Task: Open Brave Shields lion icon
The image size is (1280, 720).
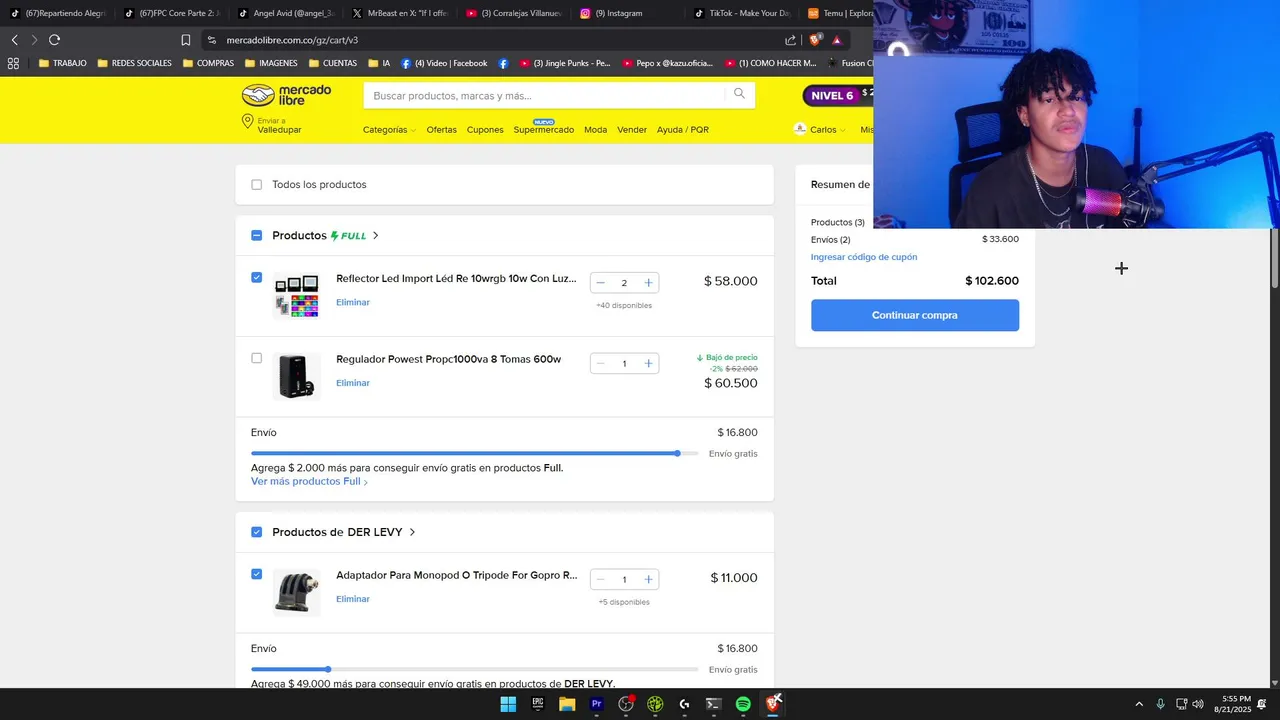Action: [815, 40]
